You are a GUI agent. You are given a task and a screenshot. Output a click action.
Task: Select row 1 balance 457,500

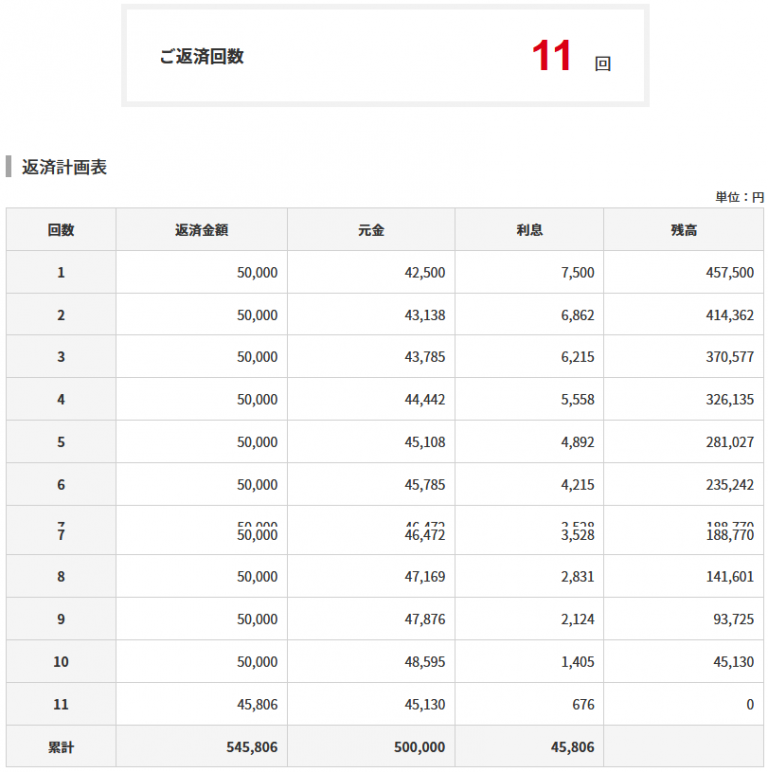pyautogui.click(x=730, y=272)
